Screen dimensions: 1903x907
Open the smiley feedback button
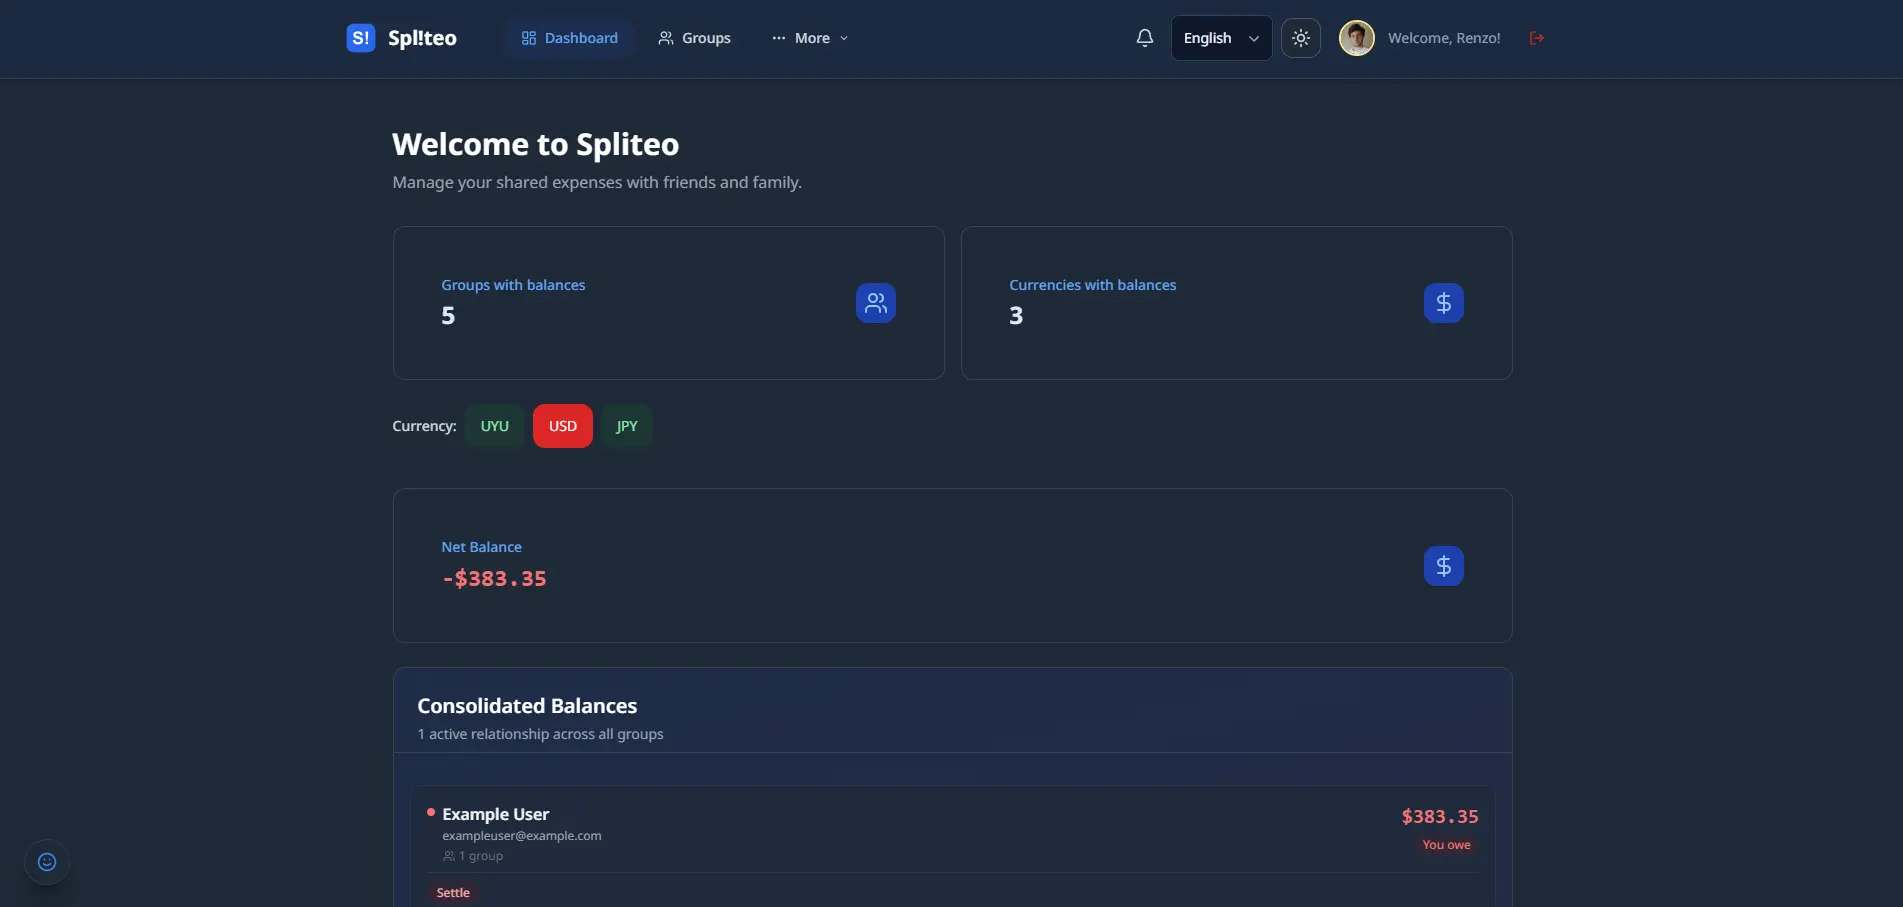[x=47, y=862]
